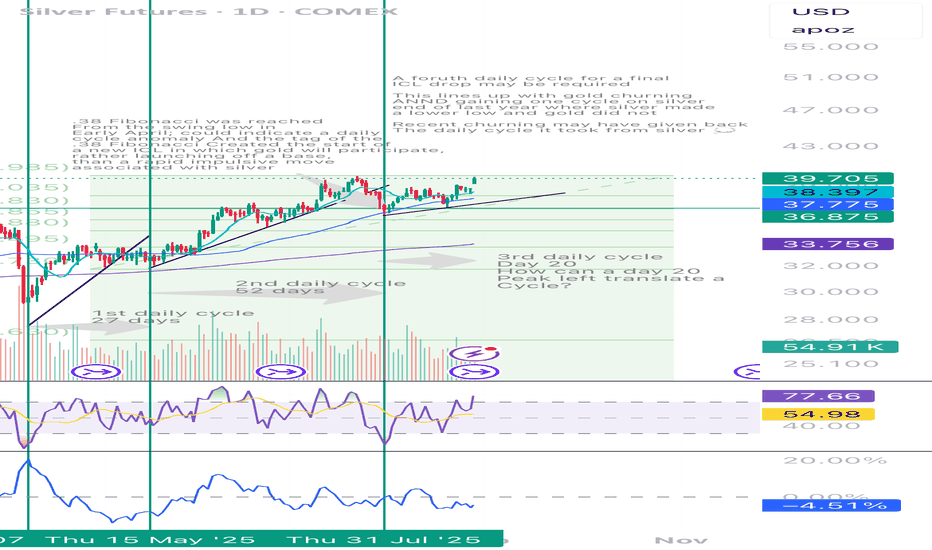Click the 54.91 K volume label

pyautogui.click(x=830, y=347)
